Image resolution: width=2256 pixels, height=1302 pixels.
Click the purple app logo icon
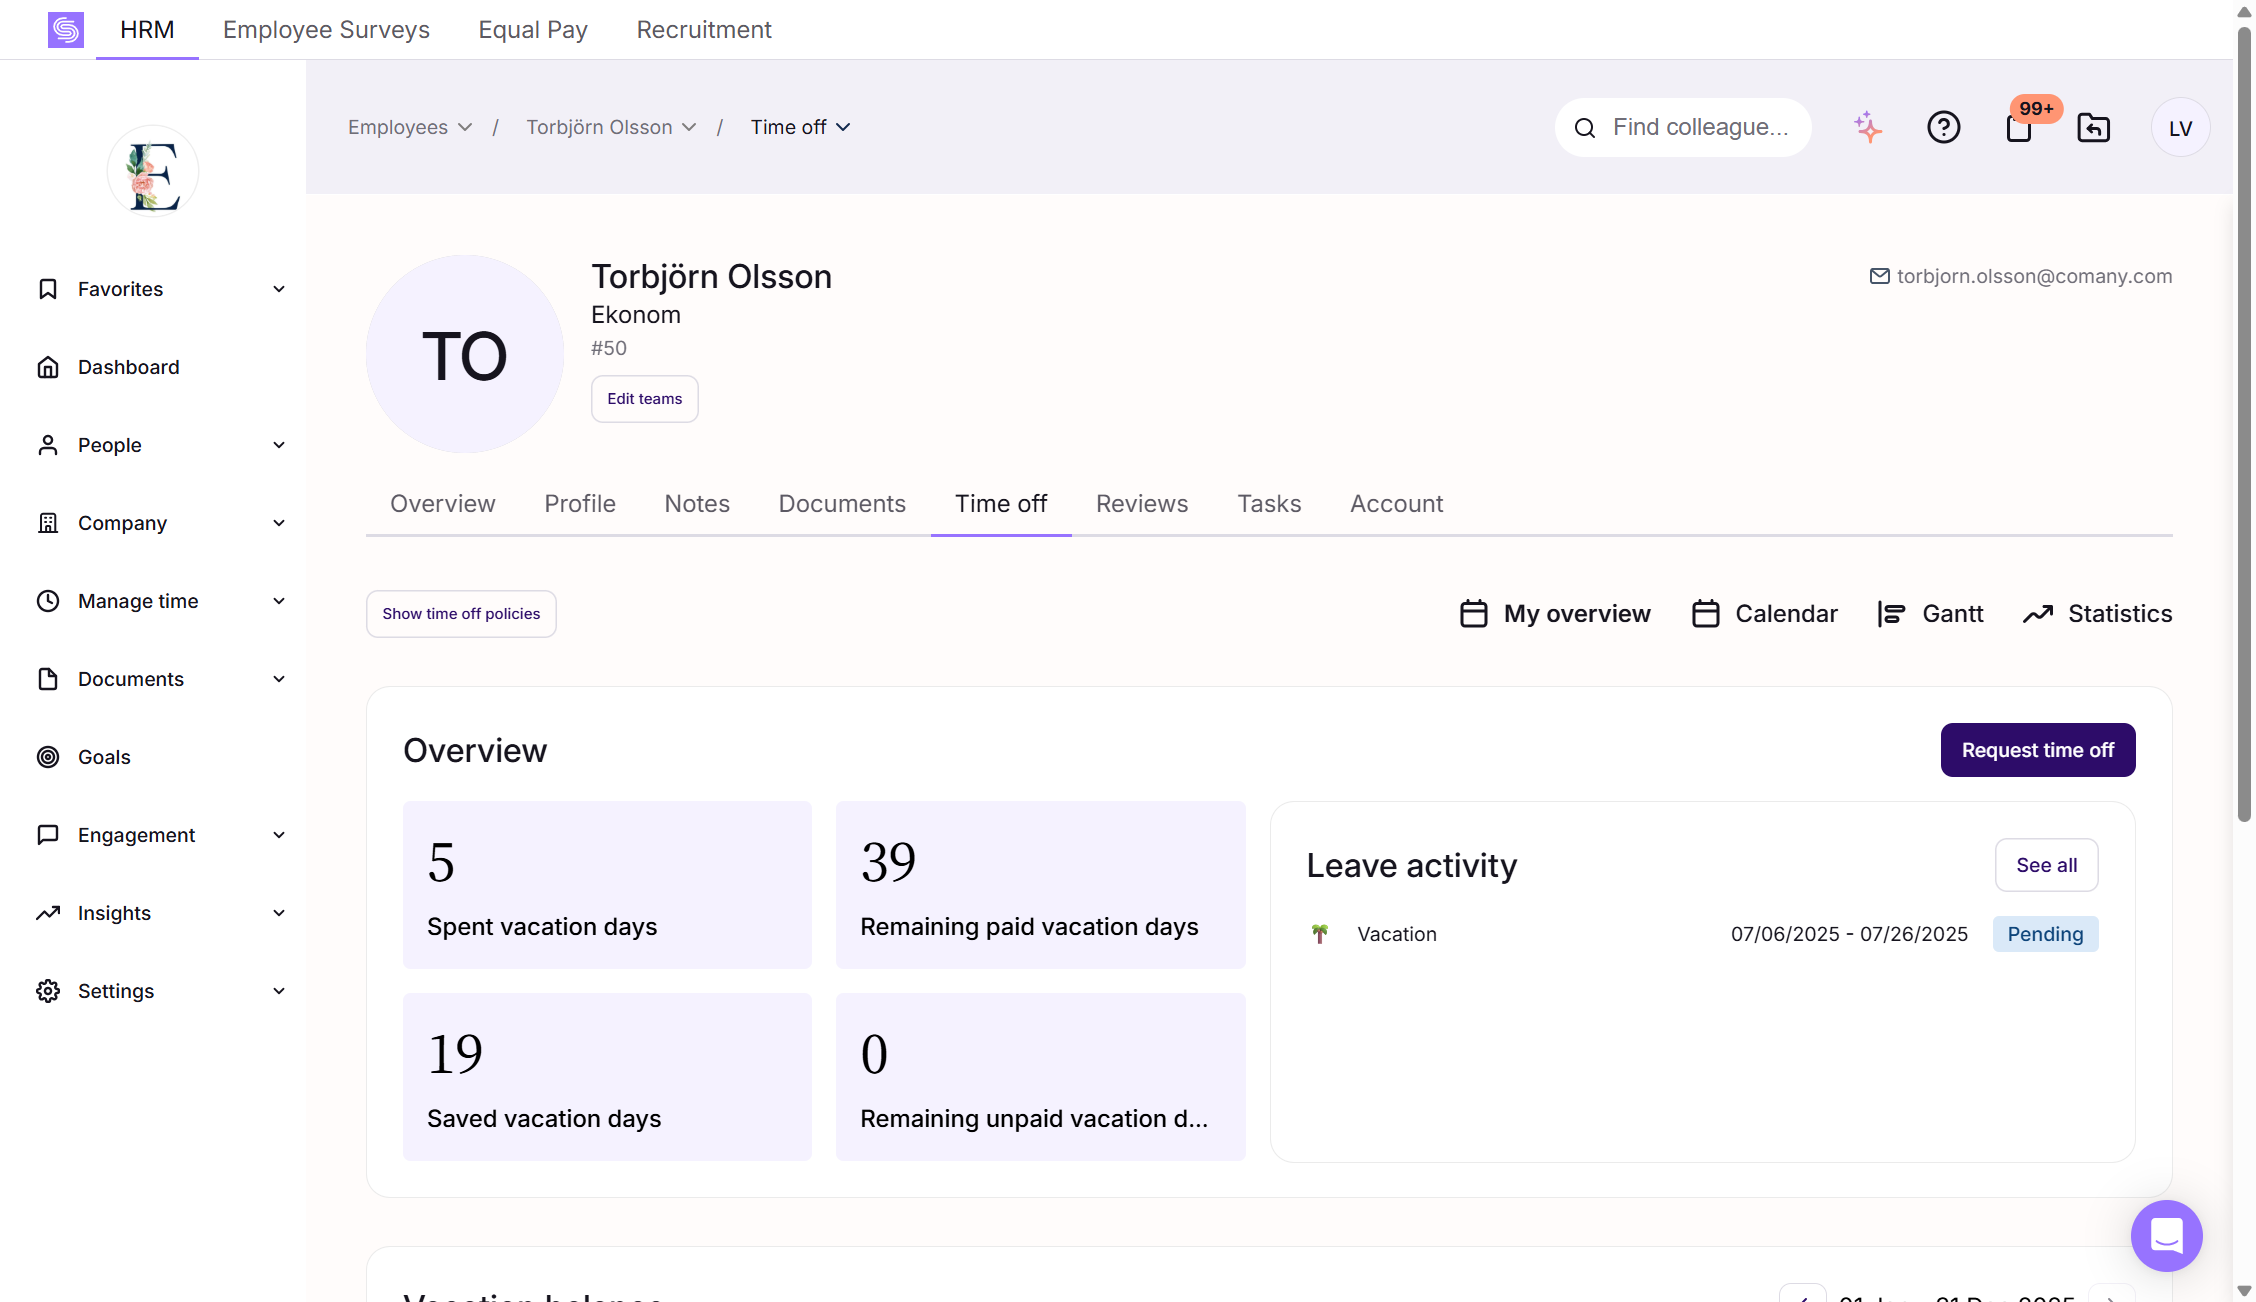[x=66, y=29]
